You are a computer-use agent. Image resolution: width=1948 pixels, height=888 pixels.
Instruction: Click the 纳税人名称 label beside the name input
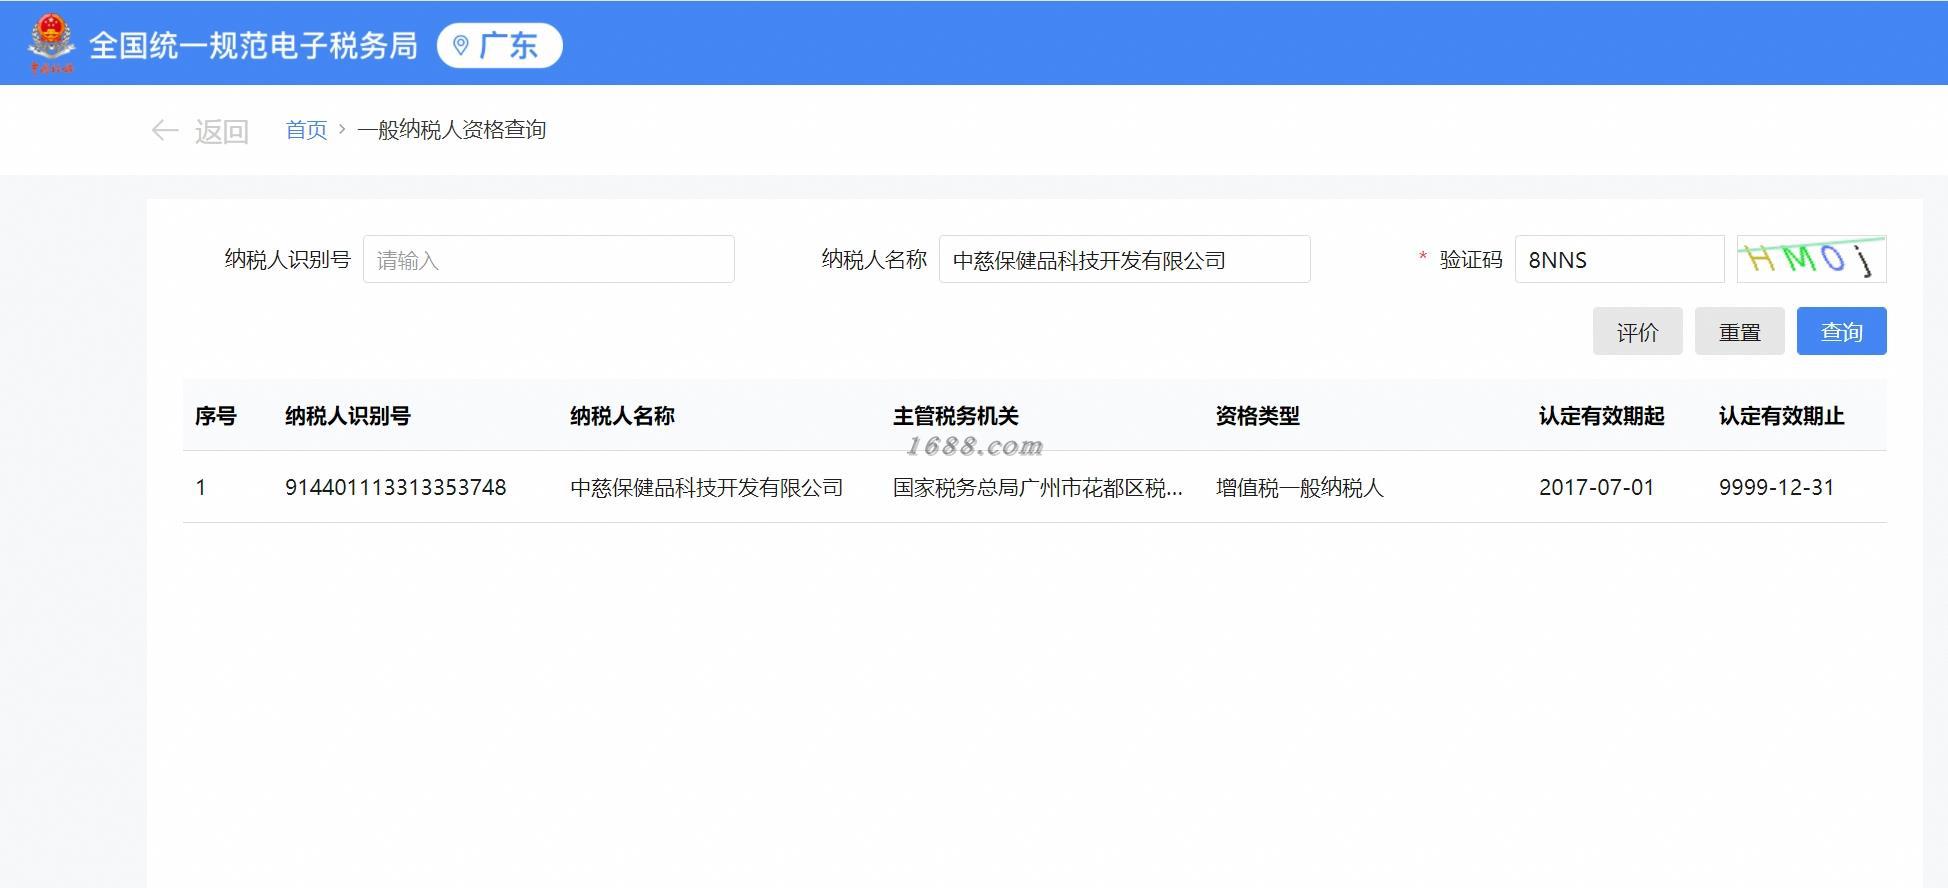[x=874, y=259]
